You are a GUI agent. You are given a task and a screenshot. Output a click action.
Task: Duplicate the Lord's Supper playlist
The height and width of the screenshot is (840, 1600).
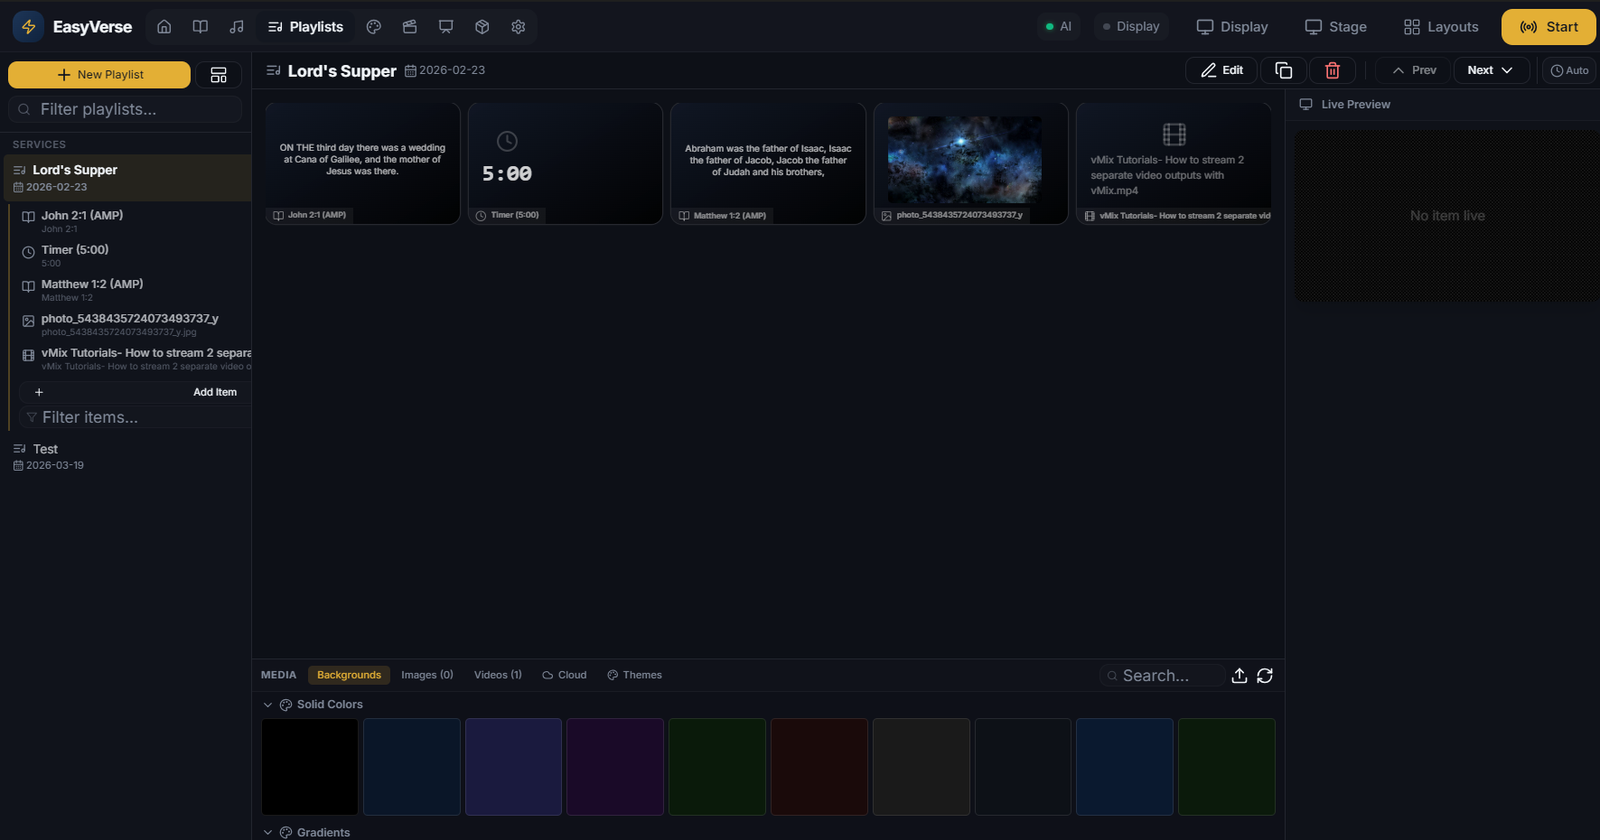[1284, 70]
